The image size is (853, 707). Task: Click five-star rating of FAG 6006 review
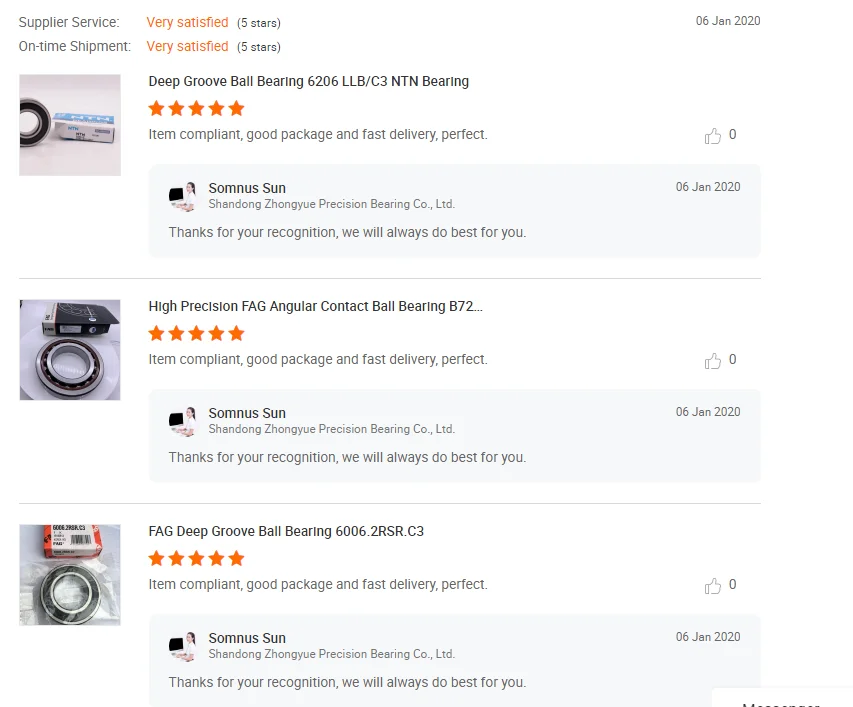pyautogui.click(x=196, y=558)
